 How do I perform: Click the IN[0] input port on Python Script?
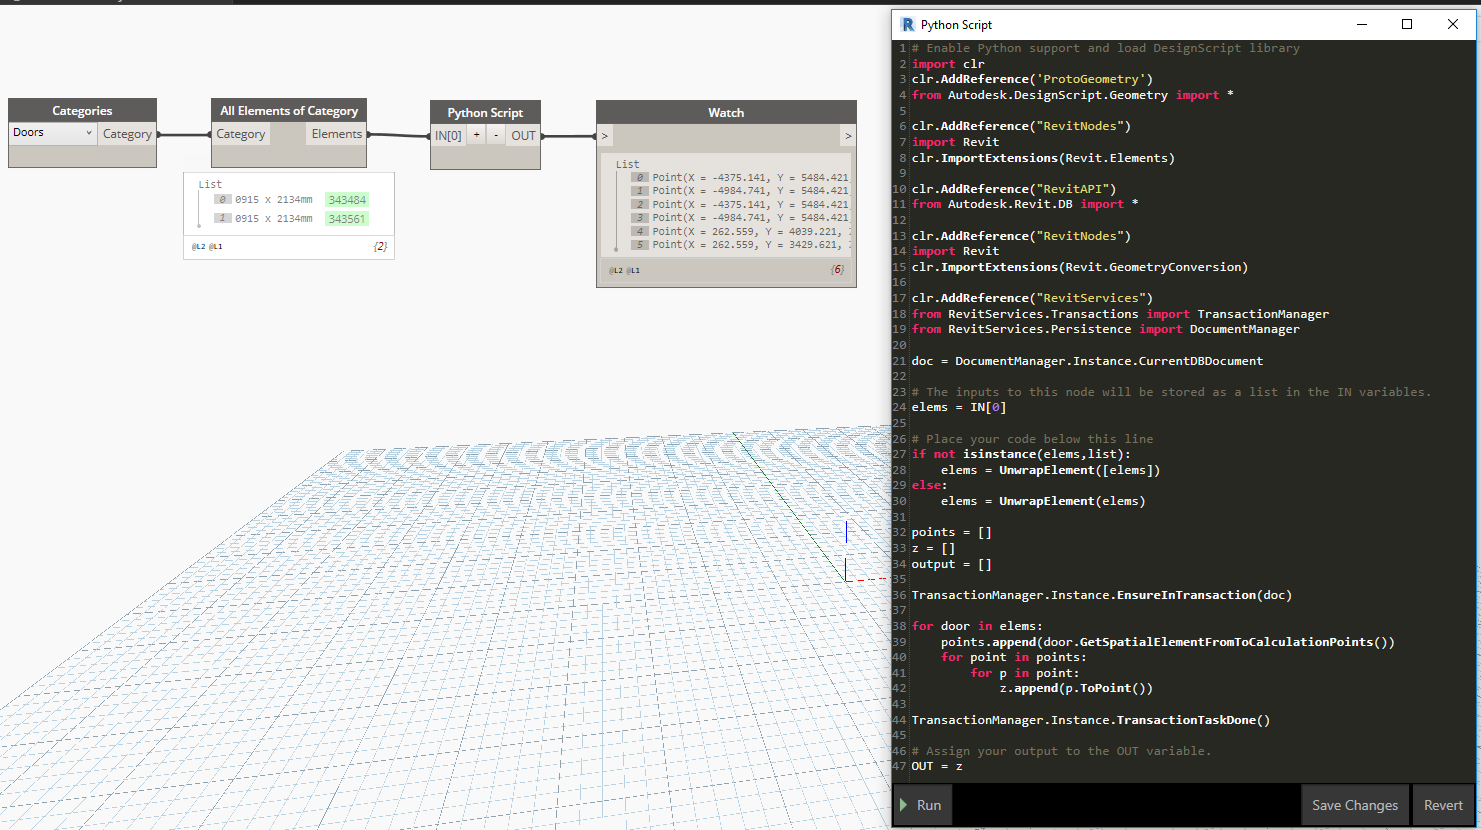pos(448,136)
